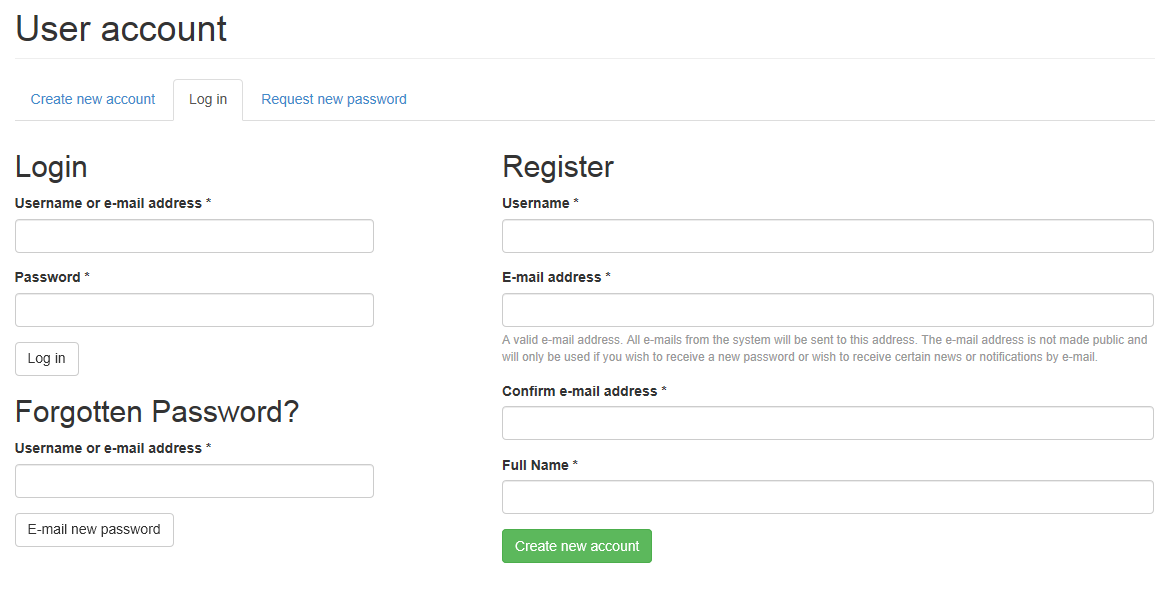Click the Forgotten Password username field
Screen dimensions: 1174x597
pos(194,481)
